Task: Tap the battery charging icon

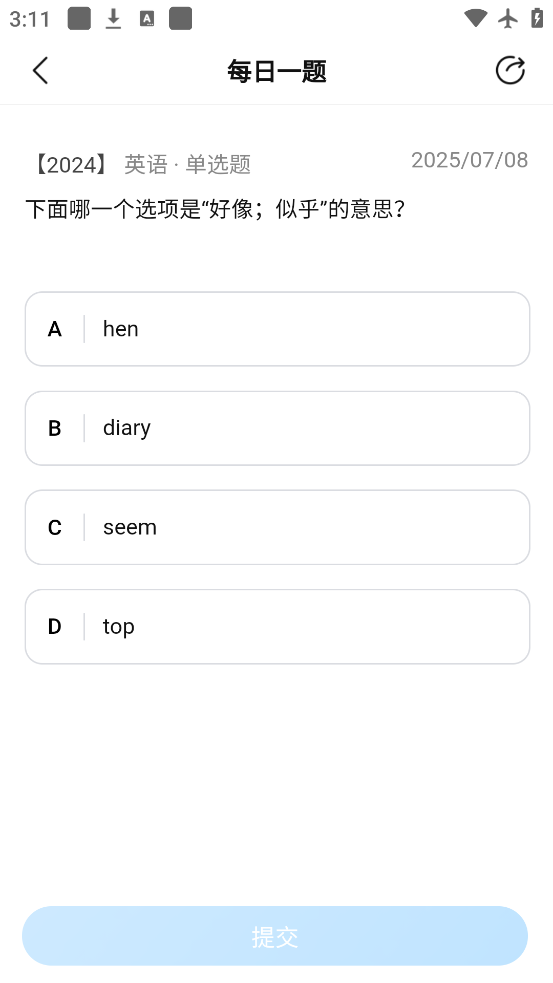Action: (537, 18)
